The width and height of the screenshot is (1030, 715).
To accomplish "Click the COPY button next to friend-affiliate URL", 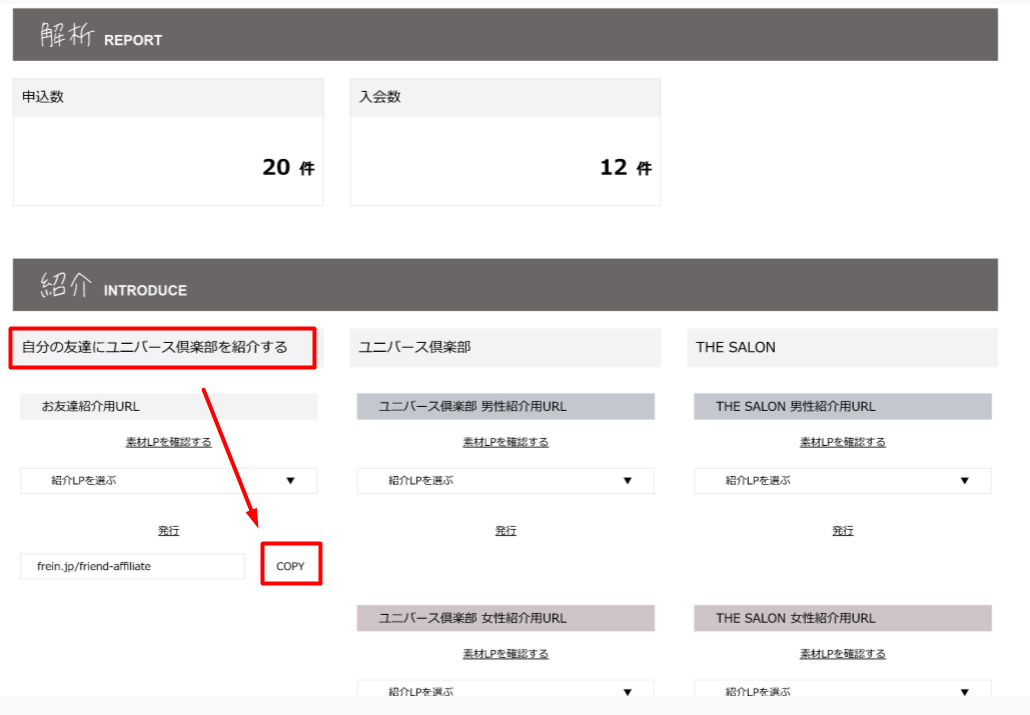I will (290, 566).
